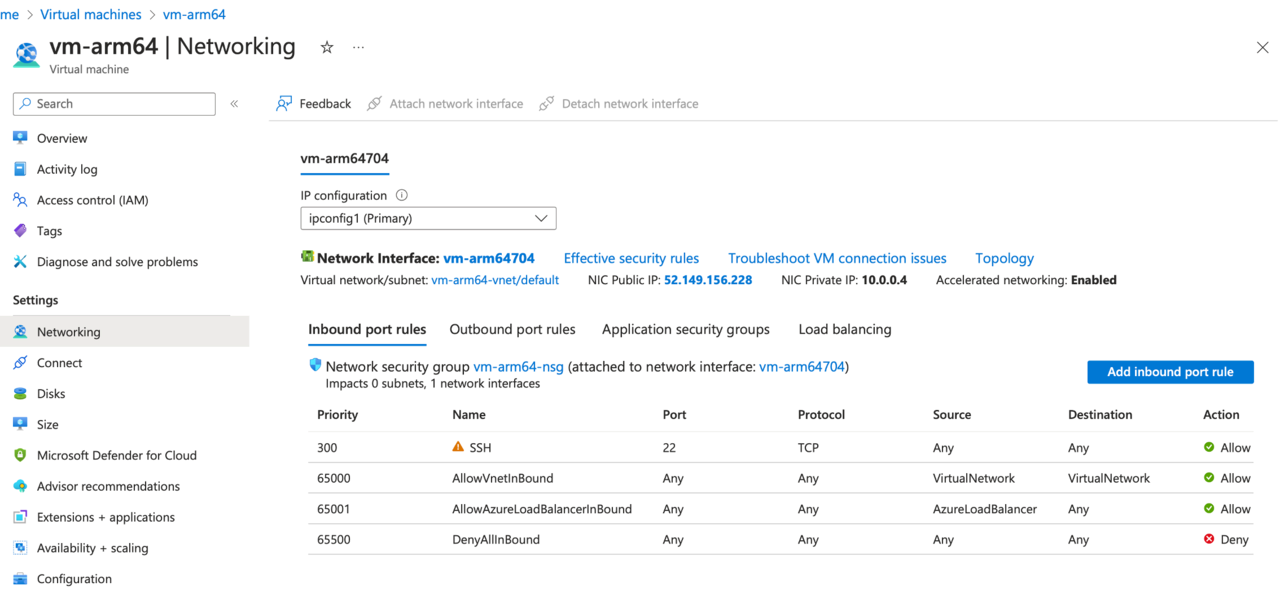Image resolution: width=1280 pixels, height=591 pixels.
Task: Select Diagnose and solve problems
Action: click(117, 262)
